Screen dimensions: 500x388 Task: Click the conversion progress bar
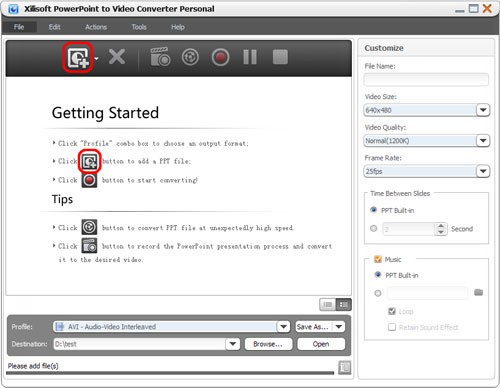pos(170,373)
